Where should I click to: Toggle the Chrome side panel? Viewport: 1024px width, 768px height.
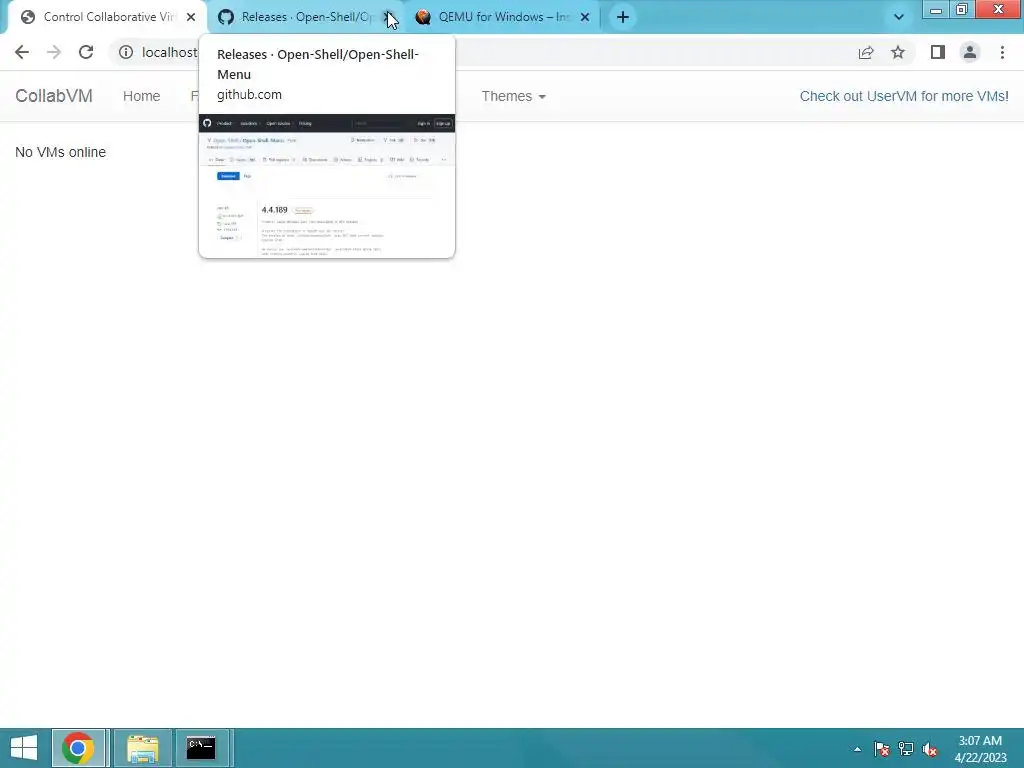point(938,52)
